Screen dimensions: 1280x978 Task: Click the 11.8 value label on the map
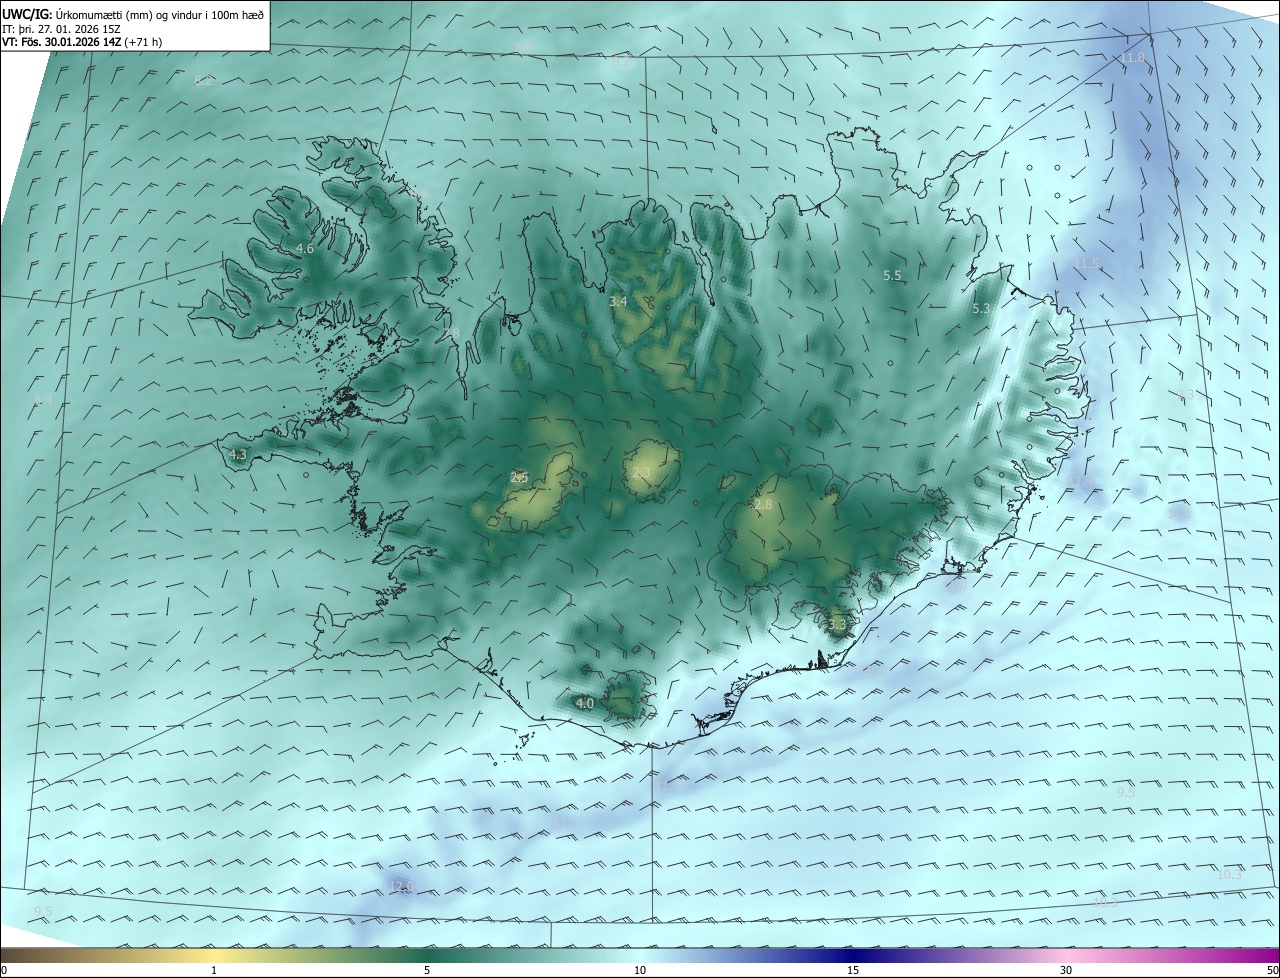tap(1131, 58)
